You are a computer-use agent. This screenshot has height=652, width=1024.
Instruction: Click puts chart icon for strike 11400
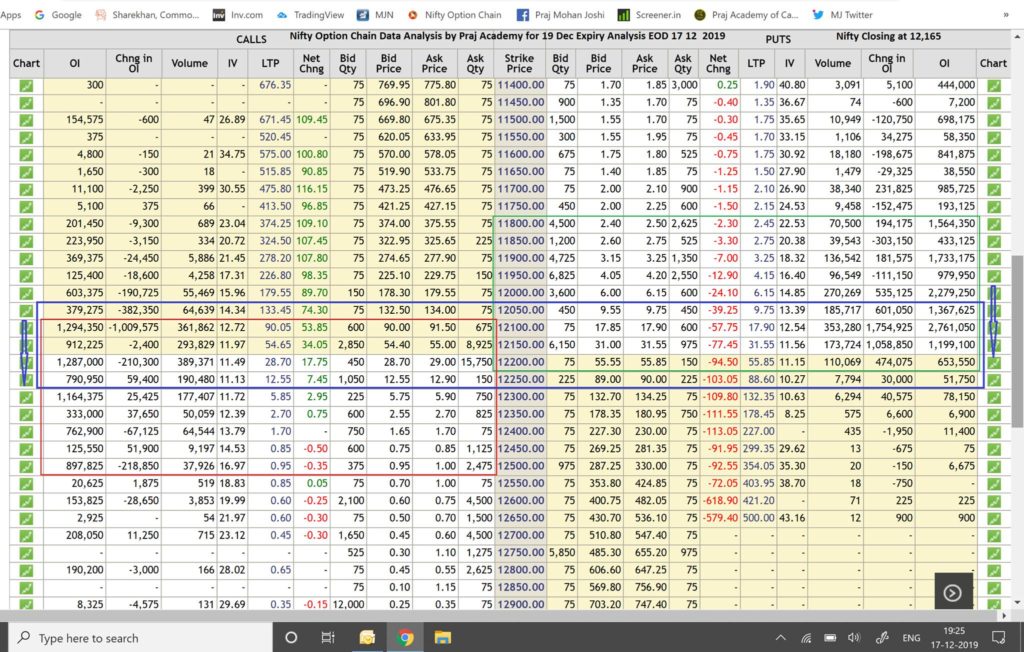pyautogui.click(x=993, y=86)
